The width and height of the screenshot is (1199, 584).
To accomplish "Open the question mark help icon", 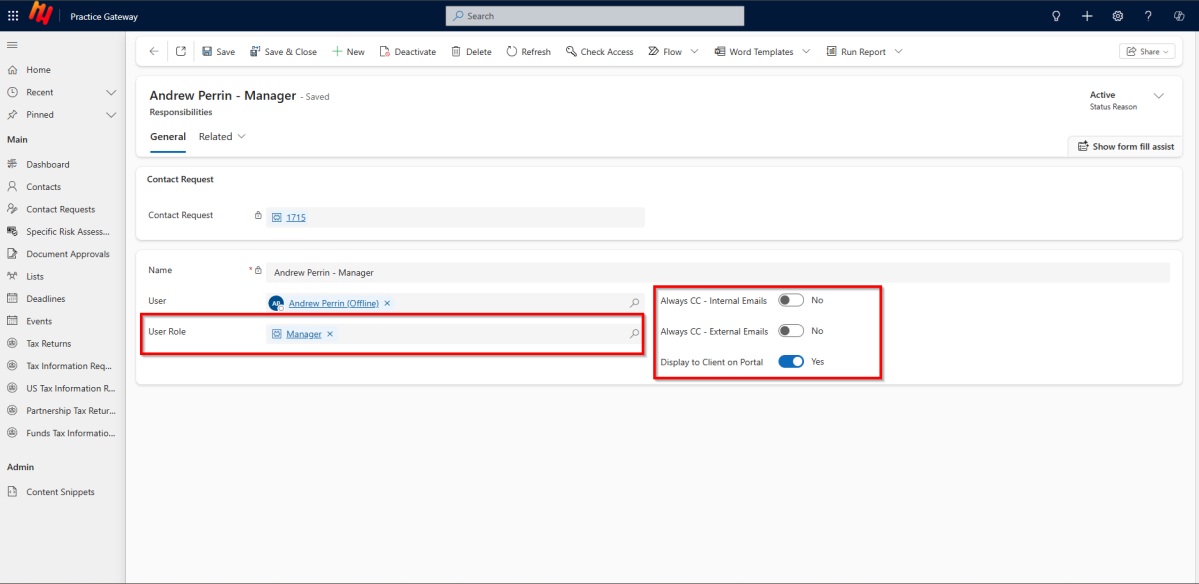I will point(1148,15).
